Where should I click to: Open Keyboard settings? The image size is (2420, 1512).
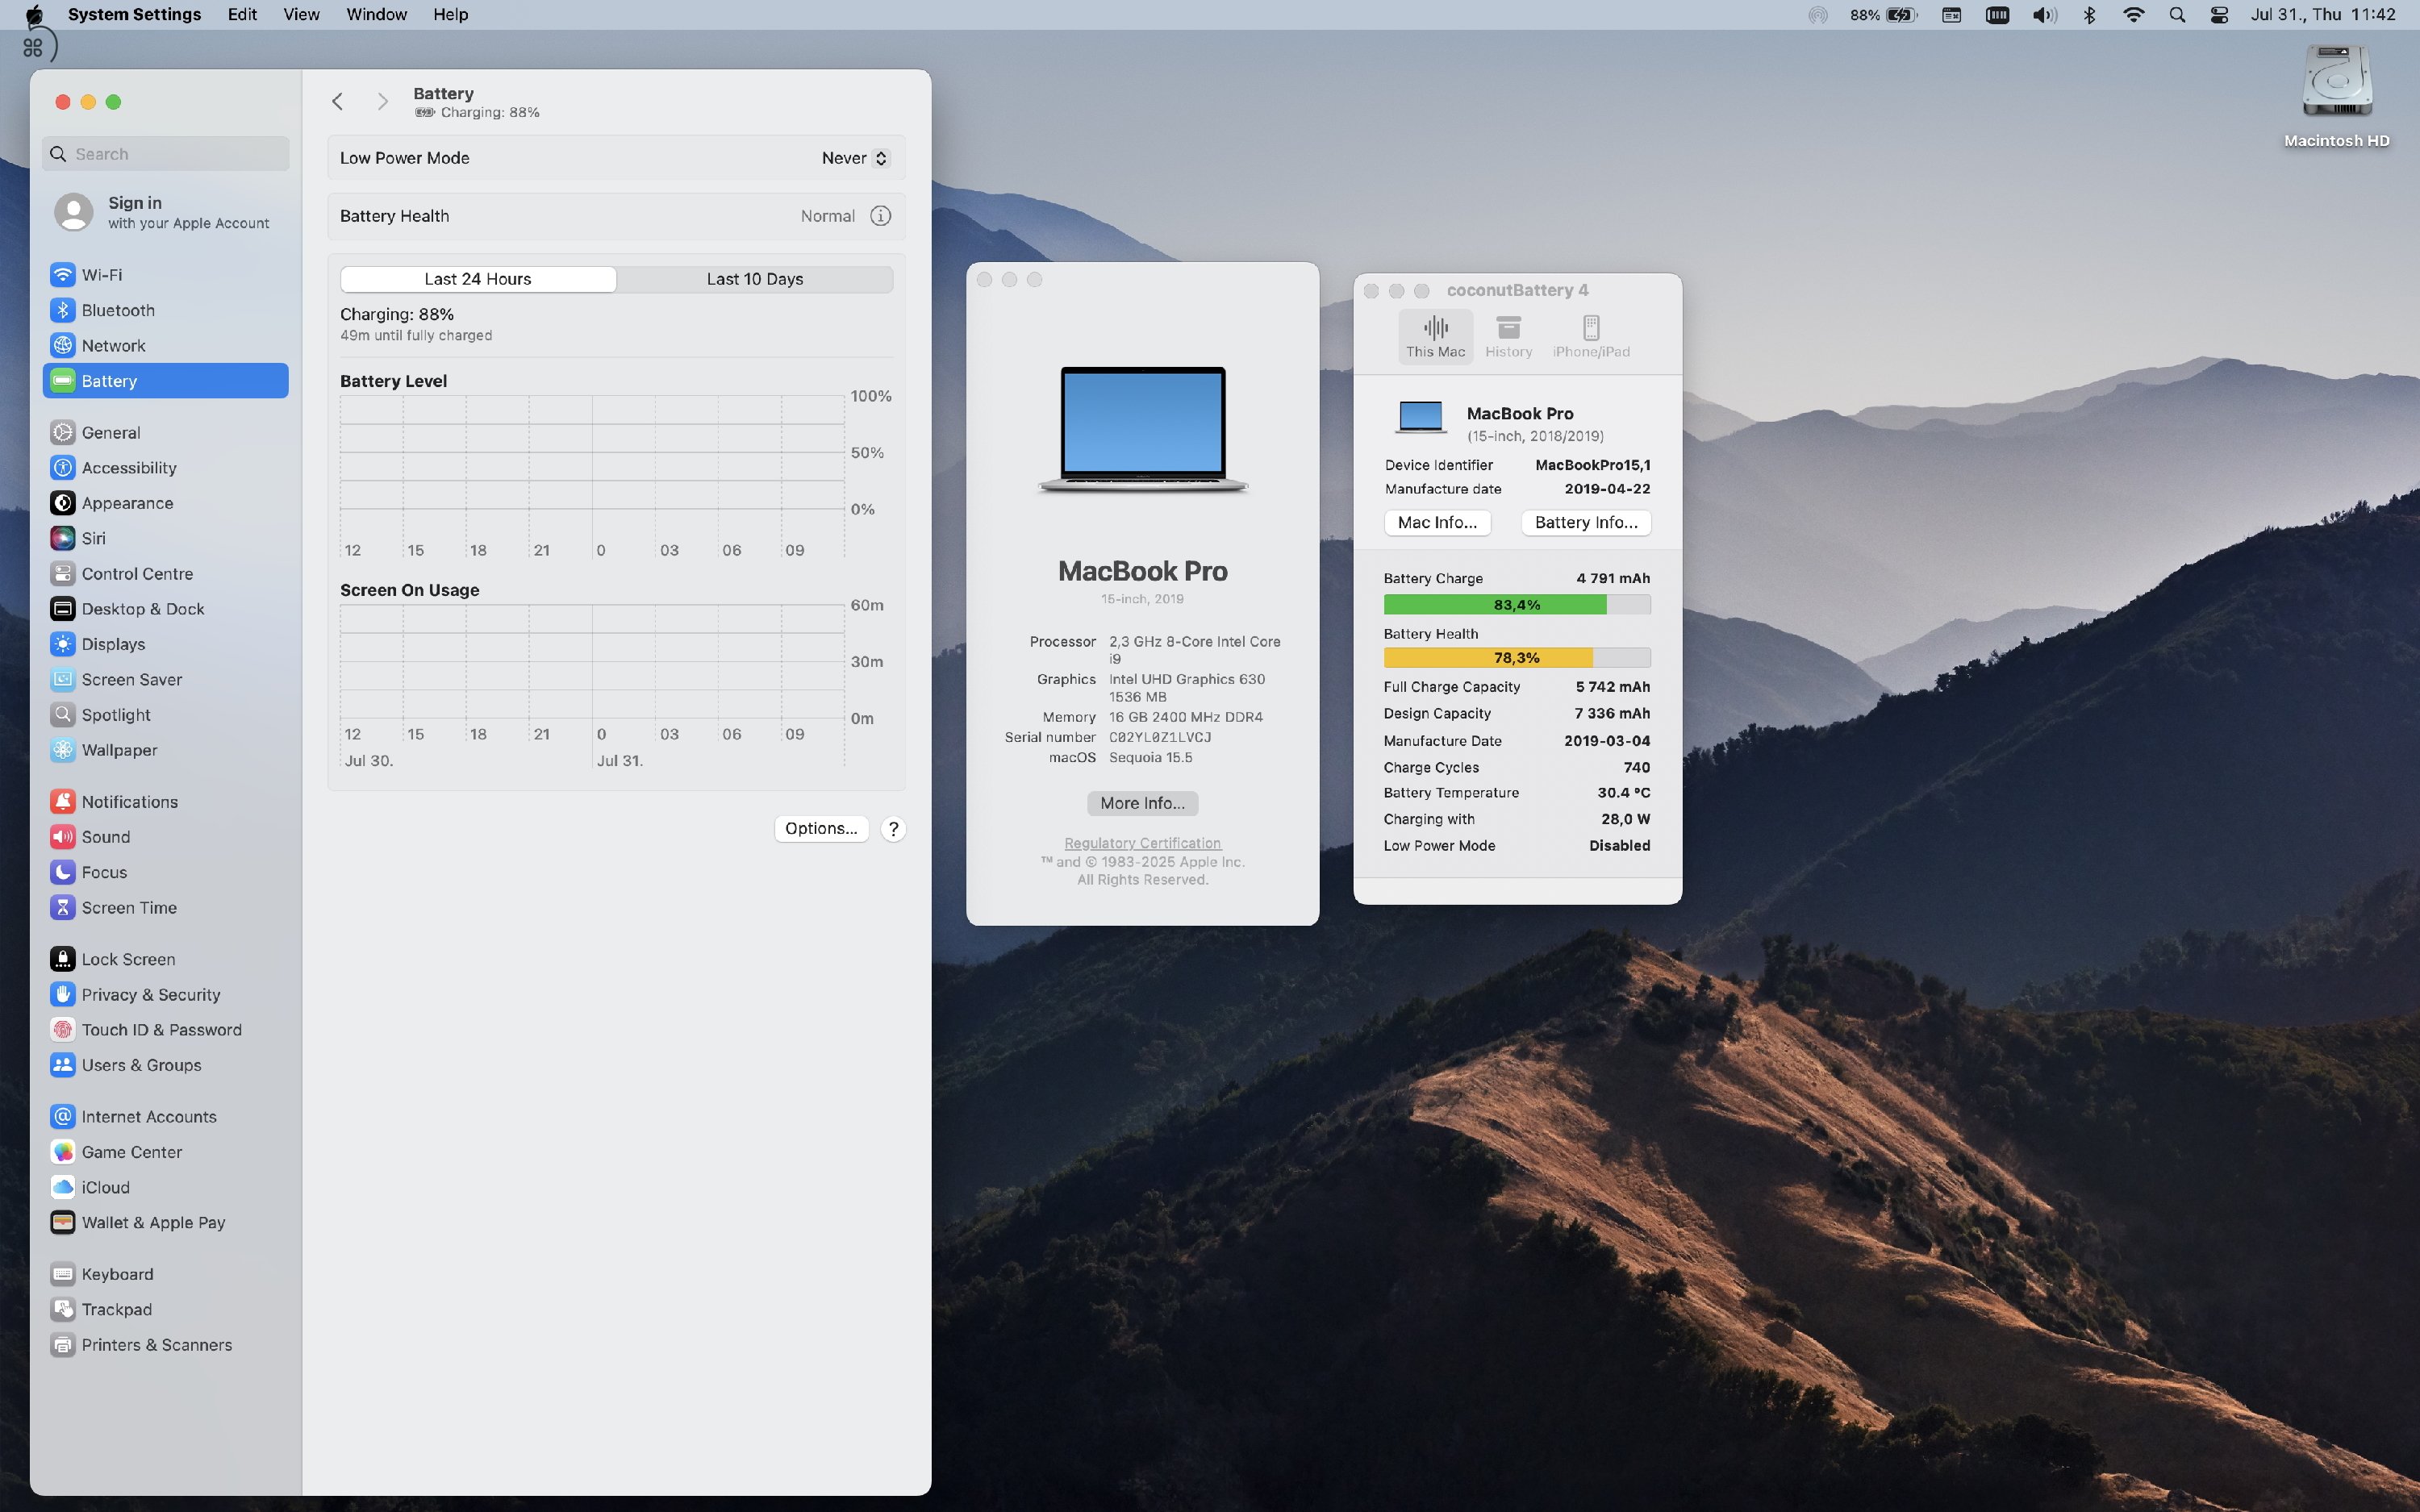[165, 1274]
